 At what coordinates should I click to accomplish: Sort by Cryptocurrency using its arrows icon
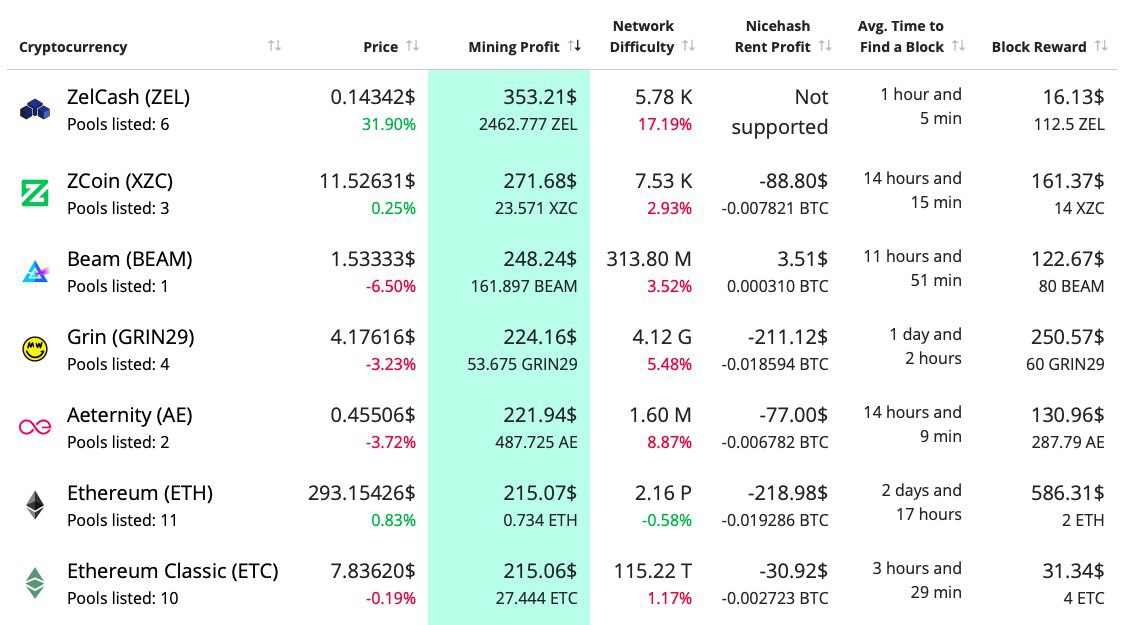[x=275, y=46]
